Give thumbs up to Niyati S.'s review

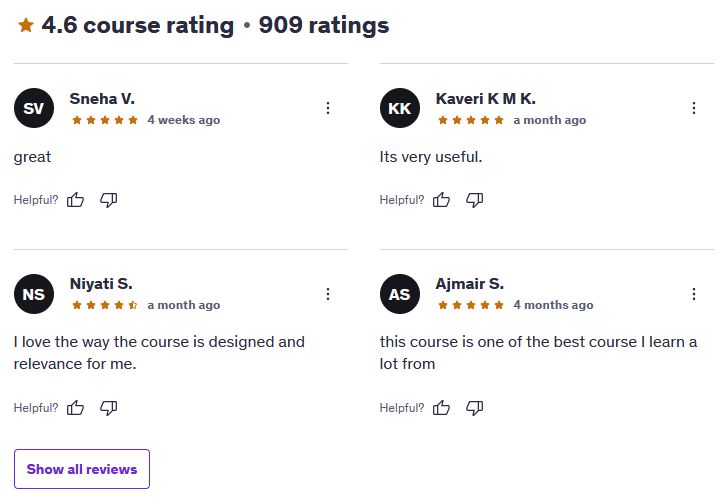76,408
